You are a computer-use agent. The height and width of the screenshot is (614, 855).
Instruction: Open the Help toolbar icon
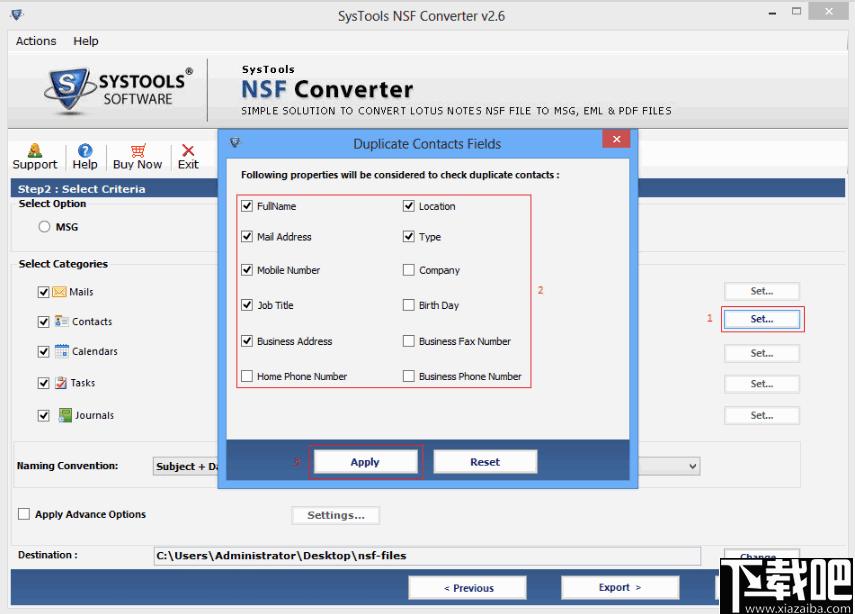click(x=85, y=150)
